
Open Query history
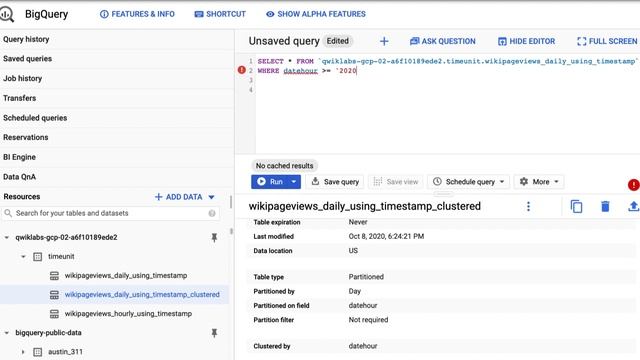[x=26, y=39]
